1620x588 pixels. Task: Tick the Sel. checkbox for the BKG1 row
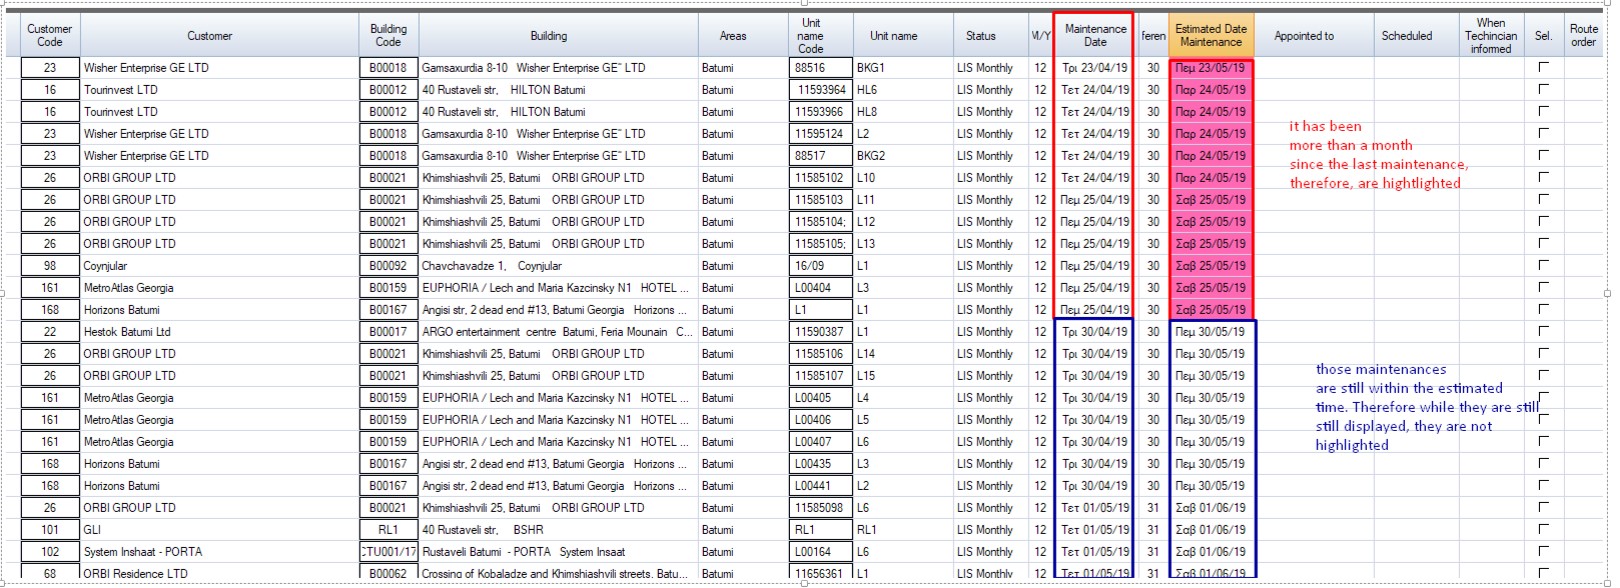(x=1543, y=67)
